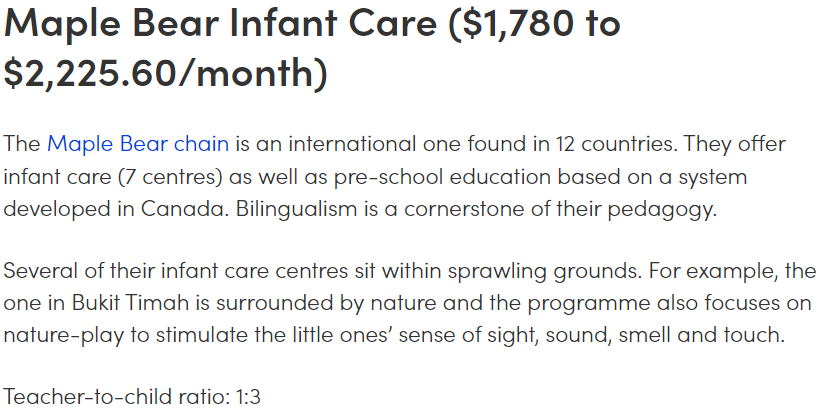Click the phrase 'sight, sound, smell and touch'
This screenshot has height=419, width=823.
(x=636, y=335)
